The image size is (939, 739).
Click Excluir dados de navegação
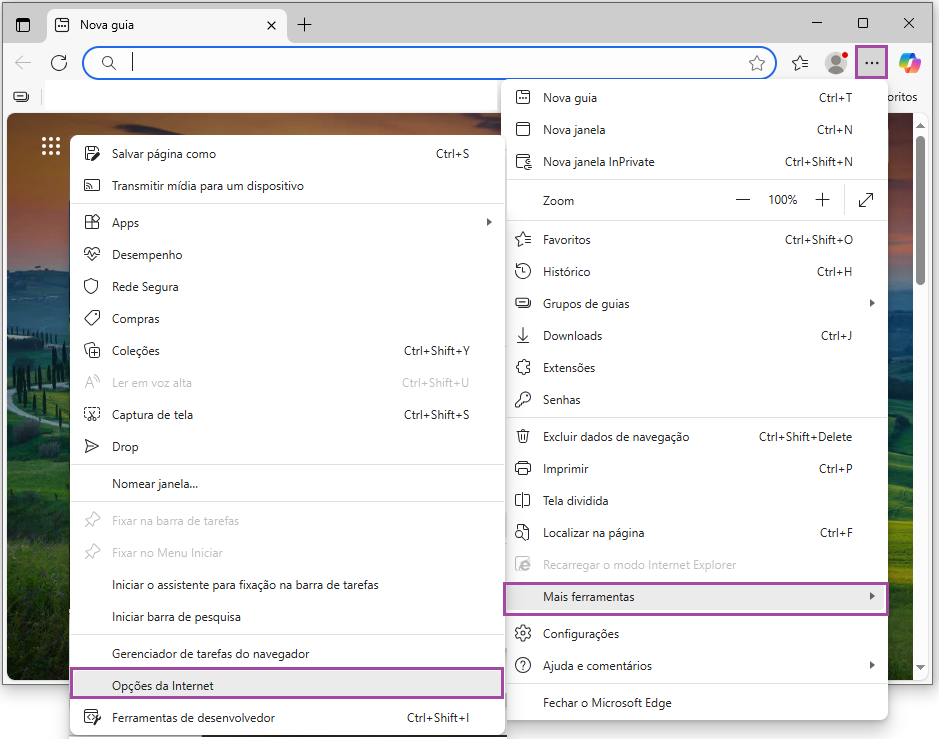[x=615, y=437]
